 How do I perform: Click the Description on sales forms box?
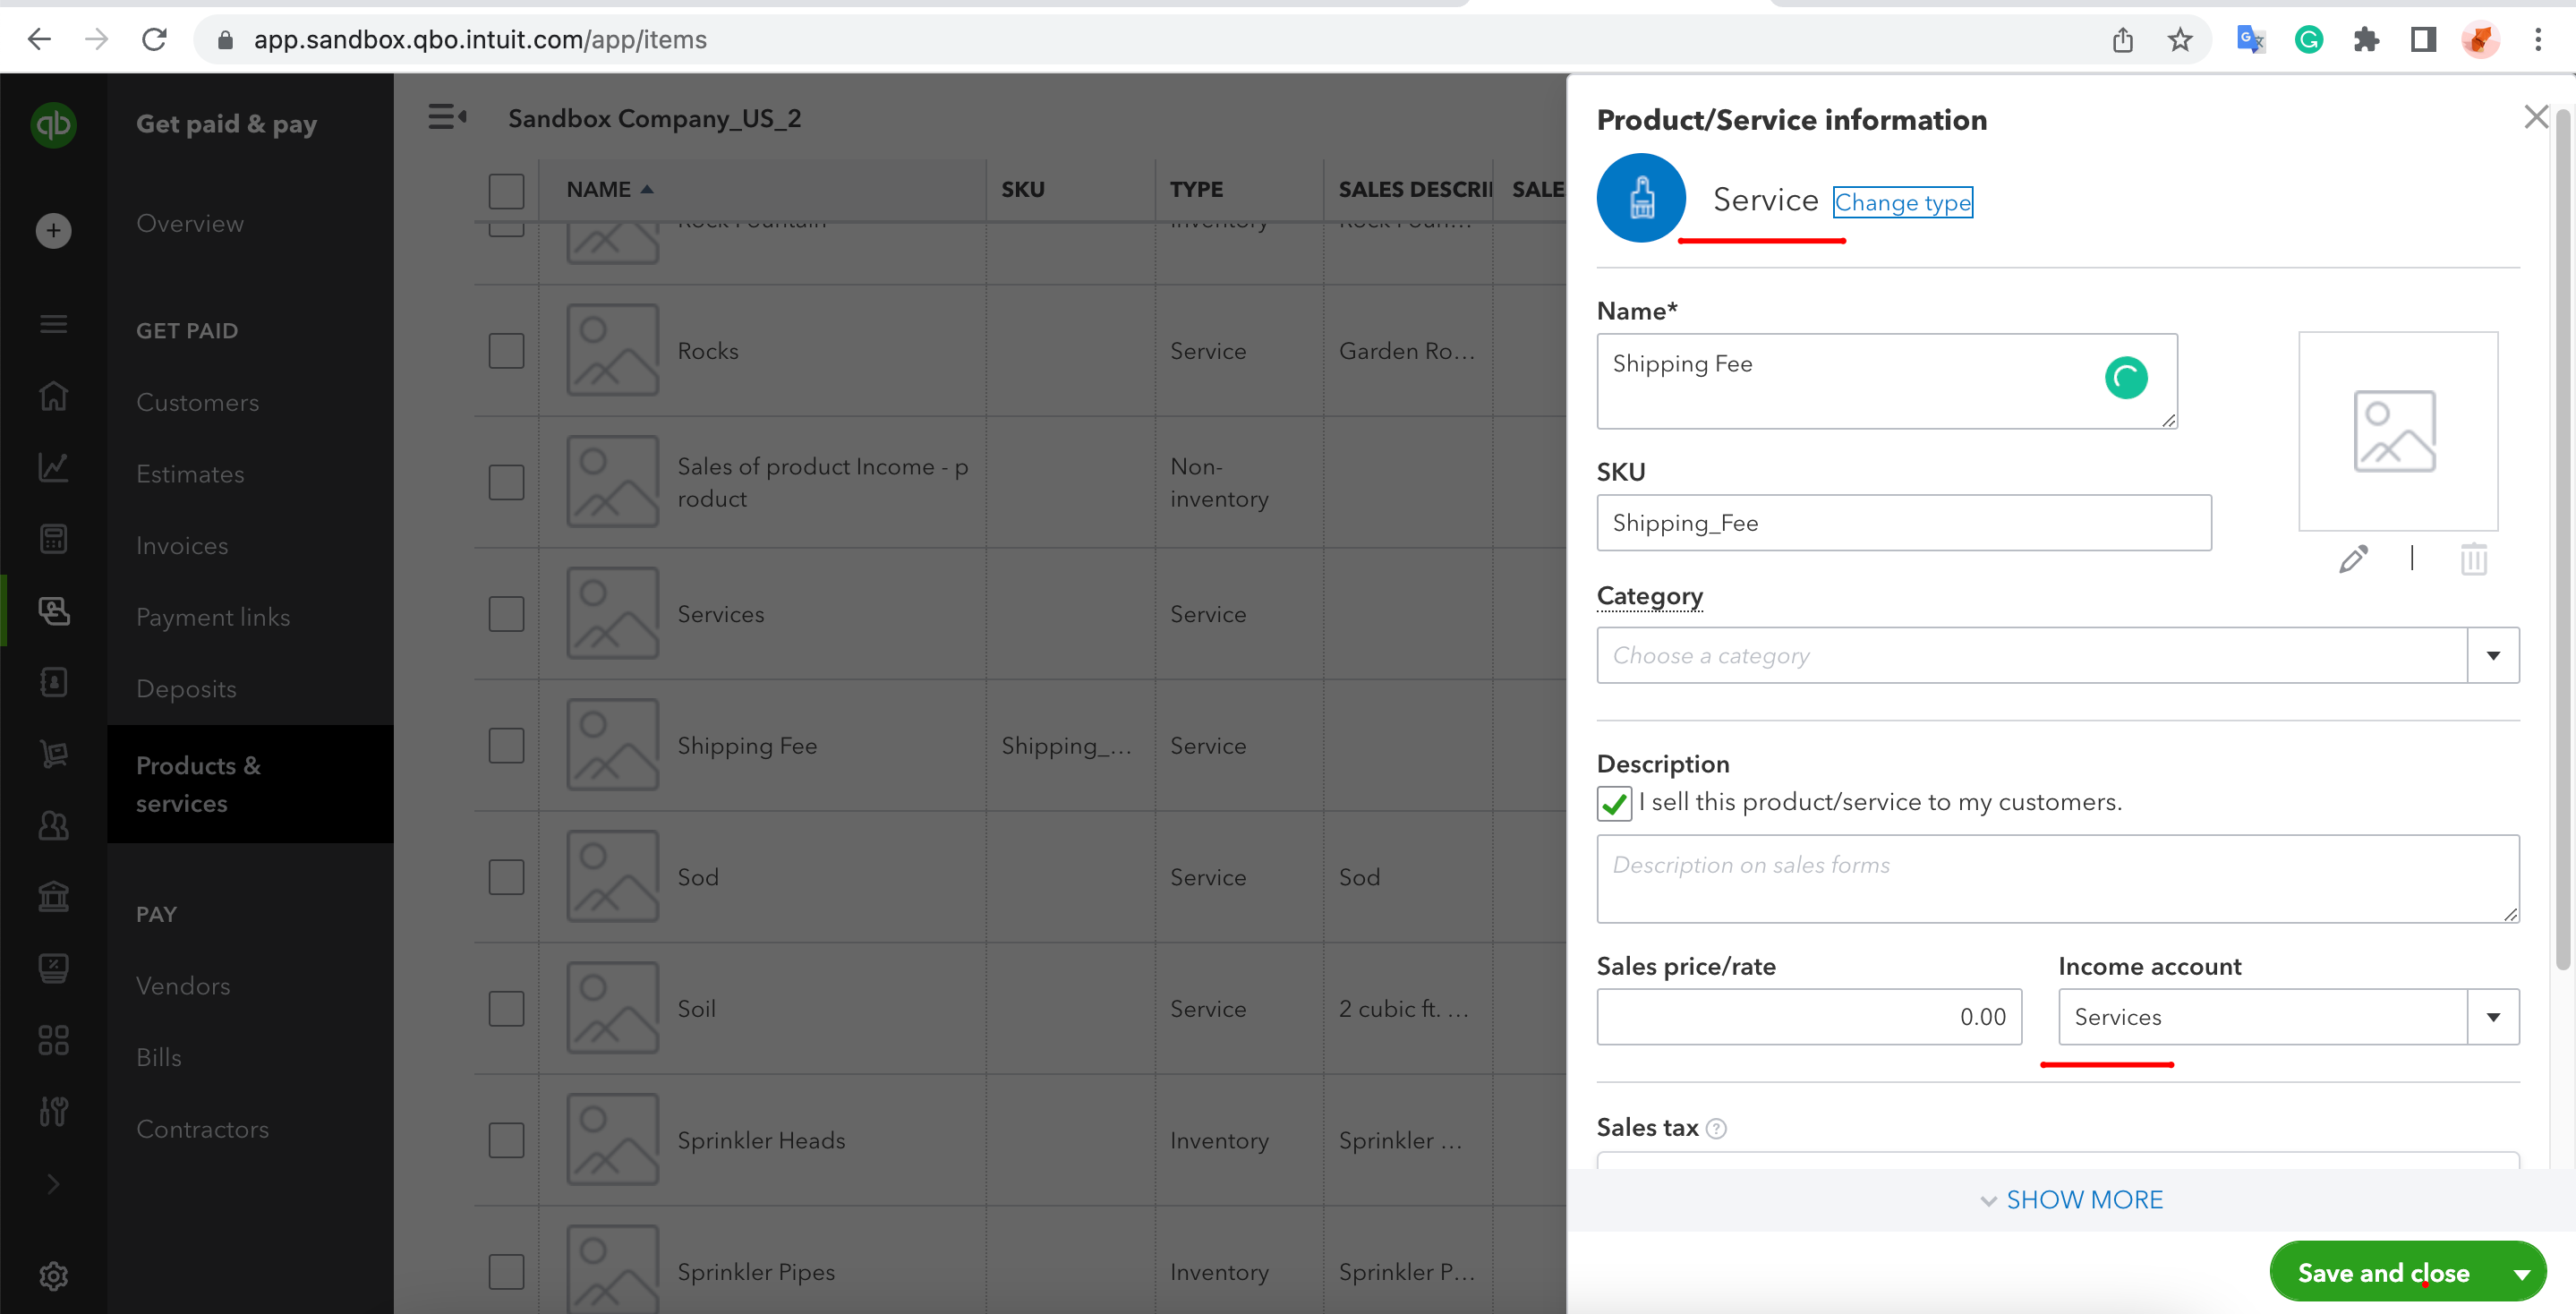click(2058, 879)
